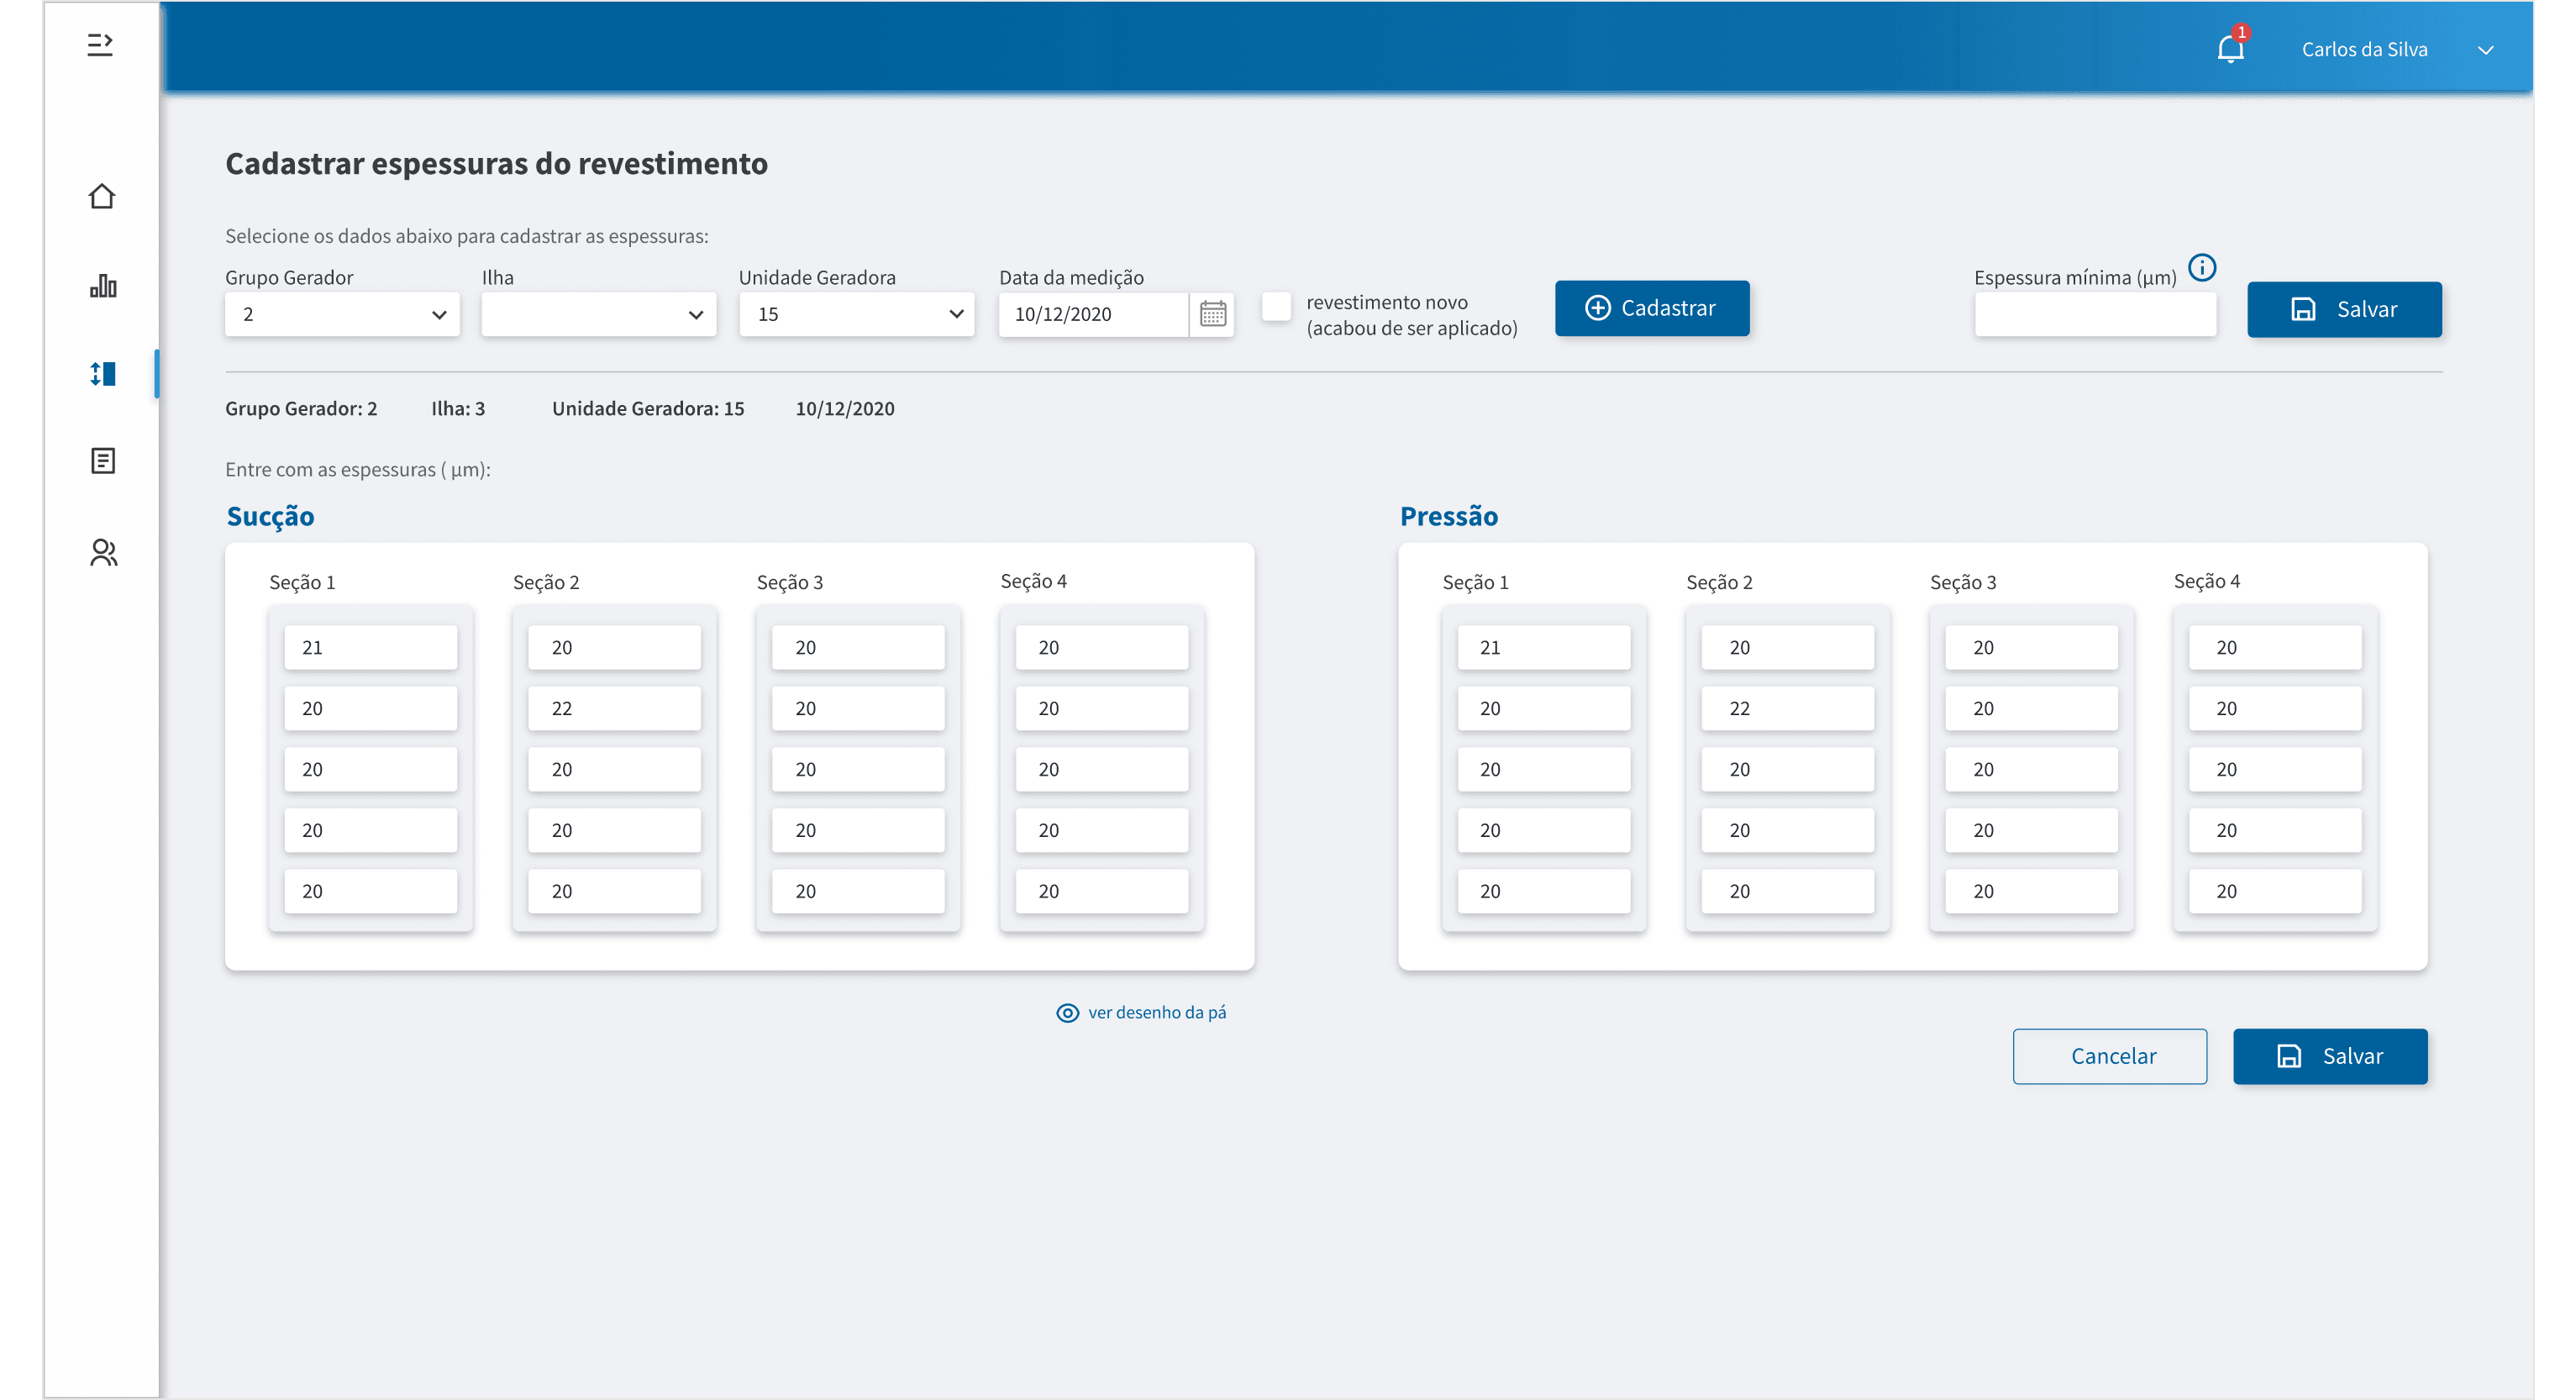Expand the Grupo Gerador dropdown
Image resolution: width=2576 pixels, height=1400 pixels.
tap(342, 315)
